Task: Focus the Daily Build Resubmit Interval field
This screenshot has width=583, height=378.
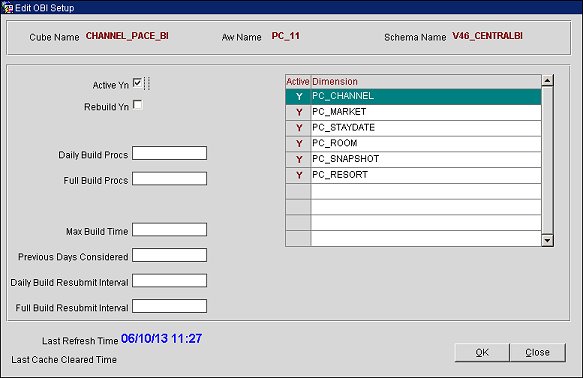Action: click(170, 281)
